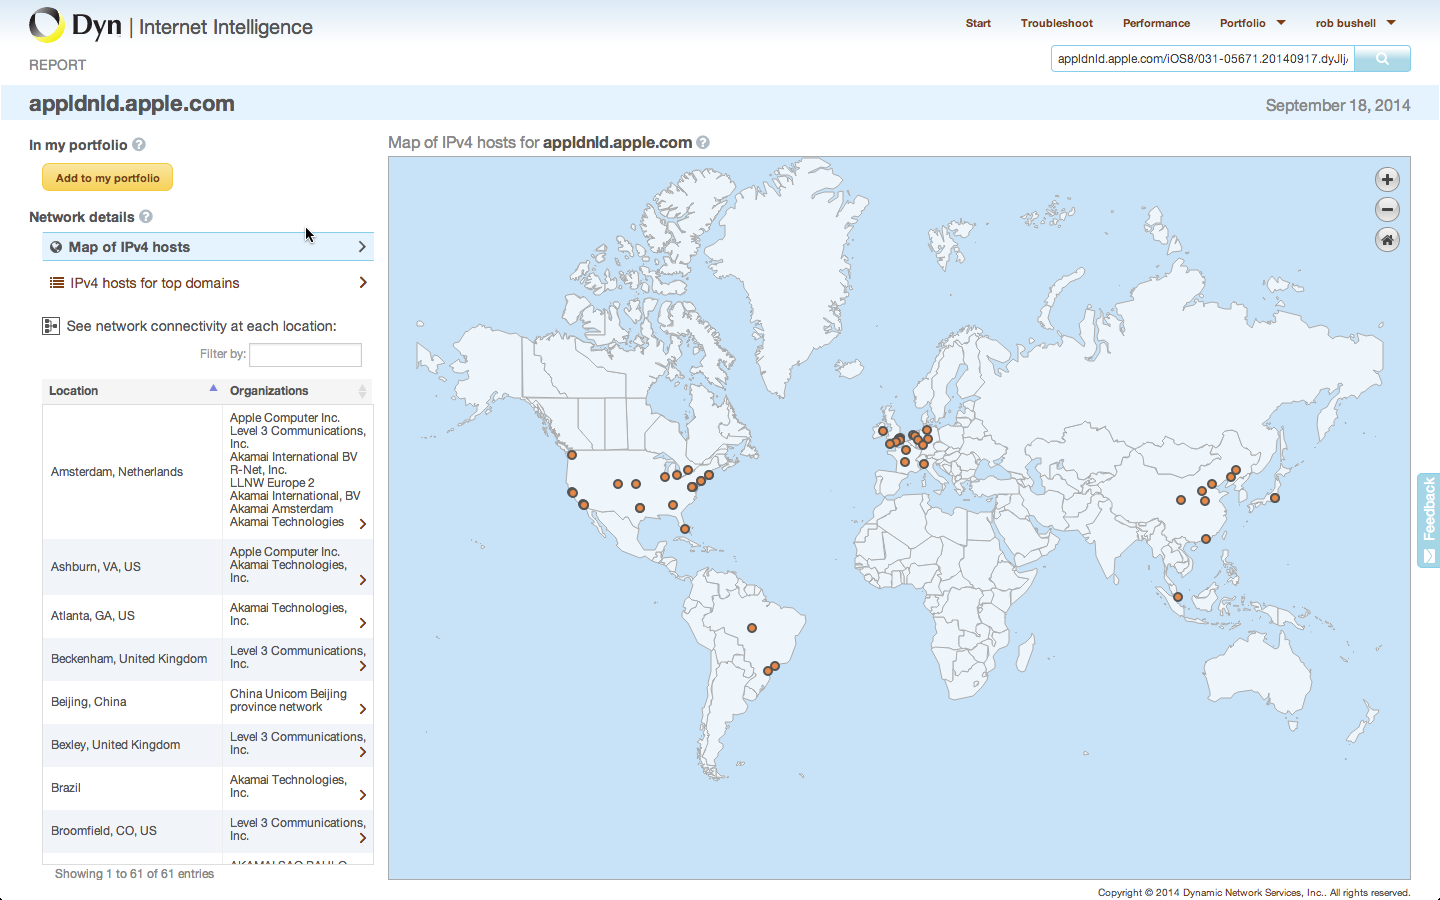The width and height of the screenshot is (1440, 900).
Task: Click the search magnifier button
Action: coord(1382,59)
